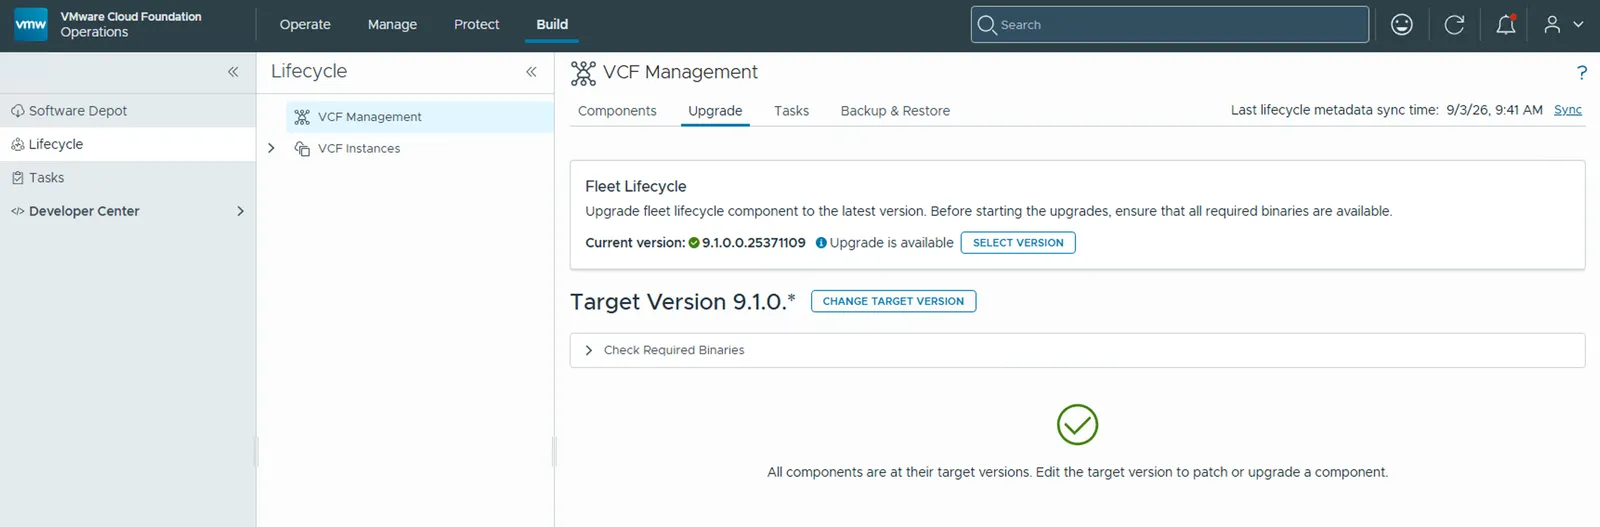The image size is (1600, 527).
Task: Click the Lifecycle sidebar icon
Action: coord(17,144)
